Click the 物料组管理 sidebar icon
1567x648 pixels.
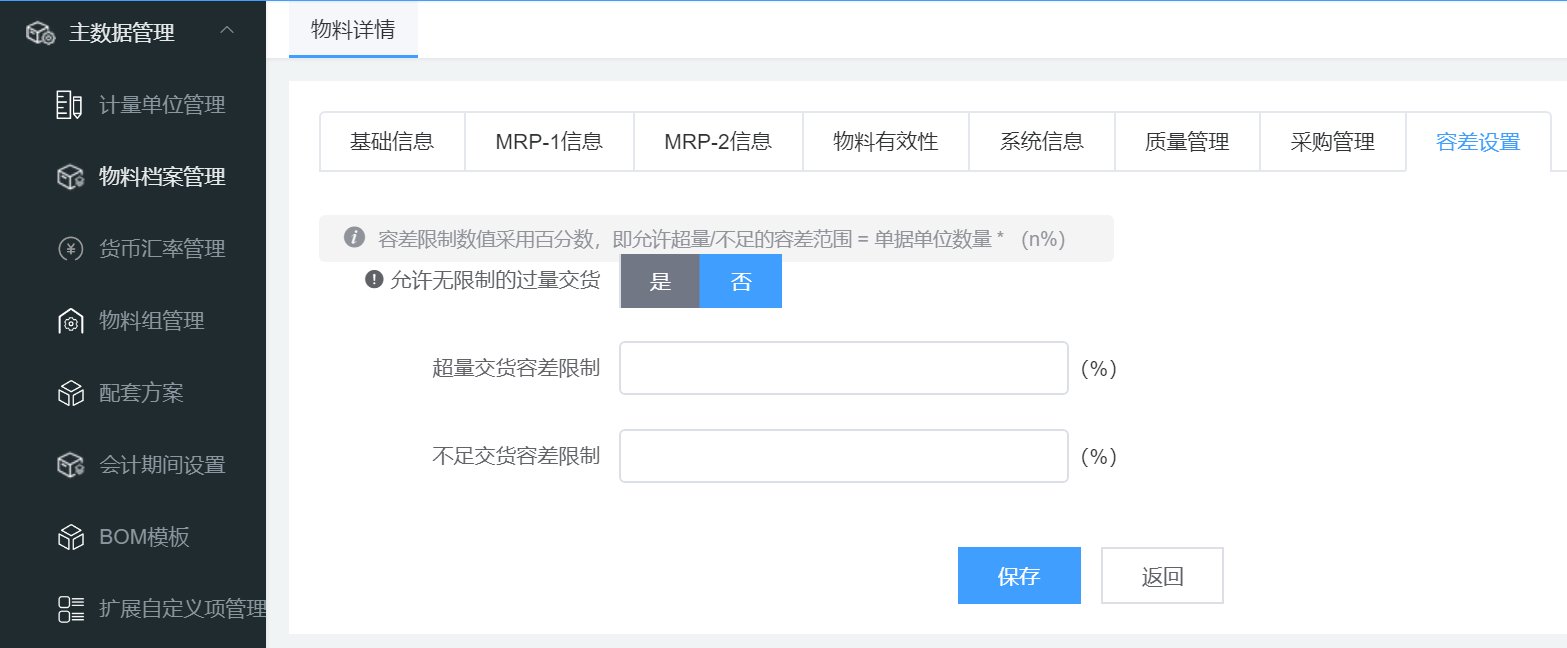coord(69,321)
